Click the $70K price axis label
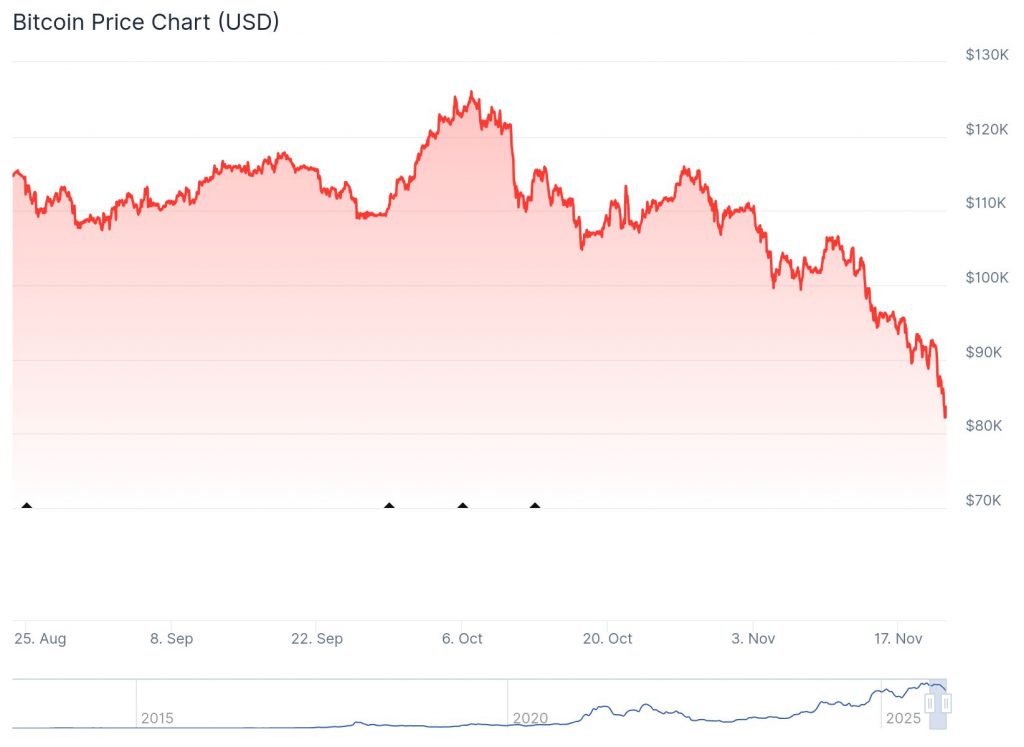The height and width of the screenshot is (747, 1024). [x=985, y=500]
